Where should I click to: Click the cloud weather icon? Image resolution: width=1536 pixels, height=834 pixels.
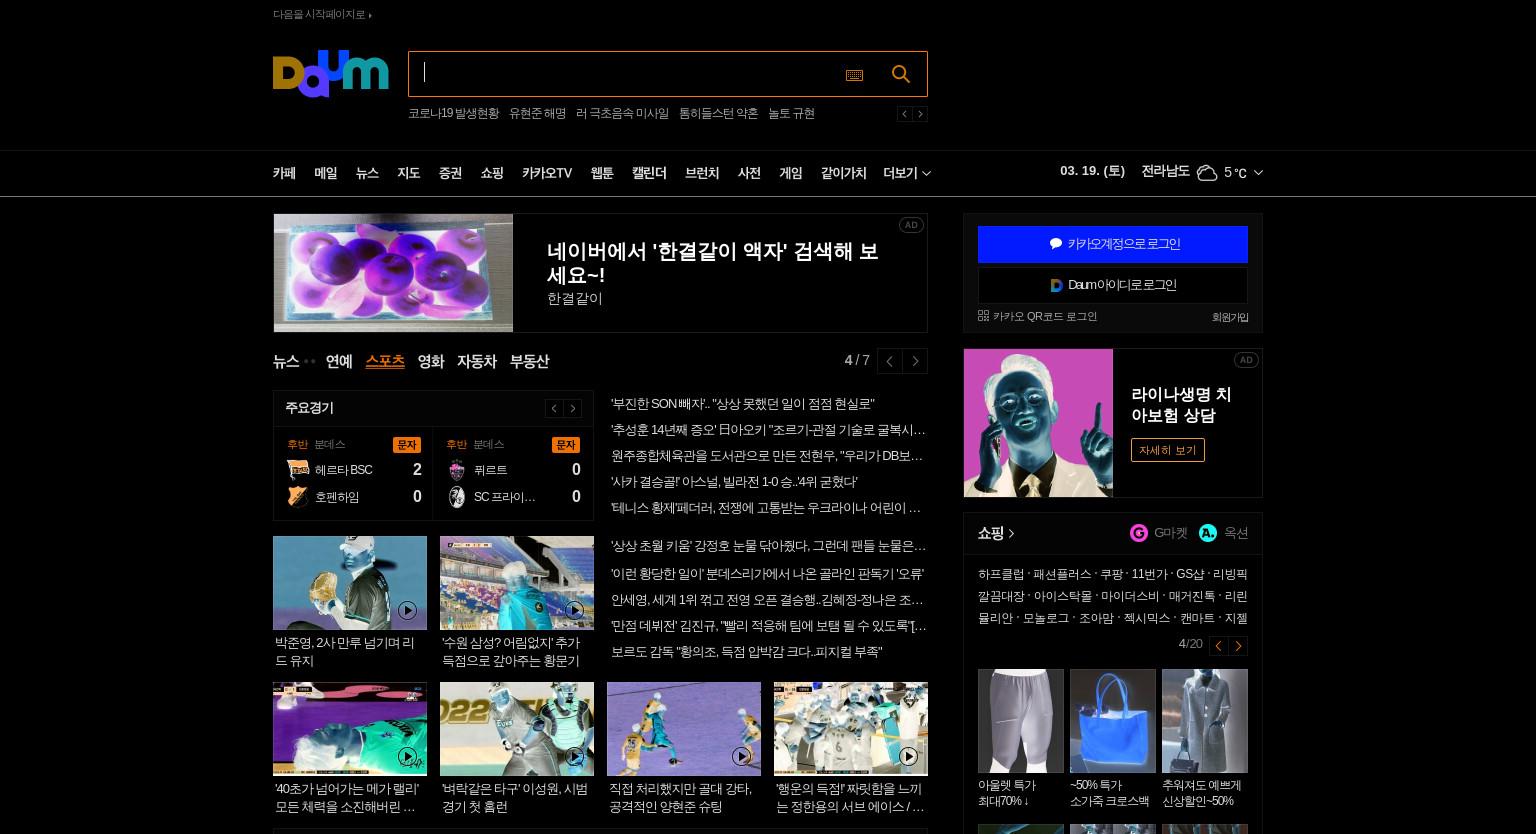[1207, 173]
